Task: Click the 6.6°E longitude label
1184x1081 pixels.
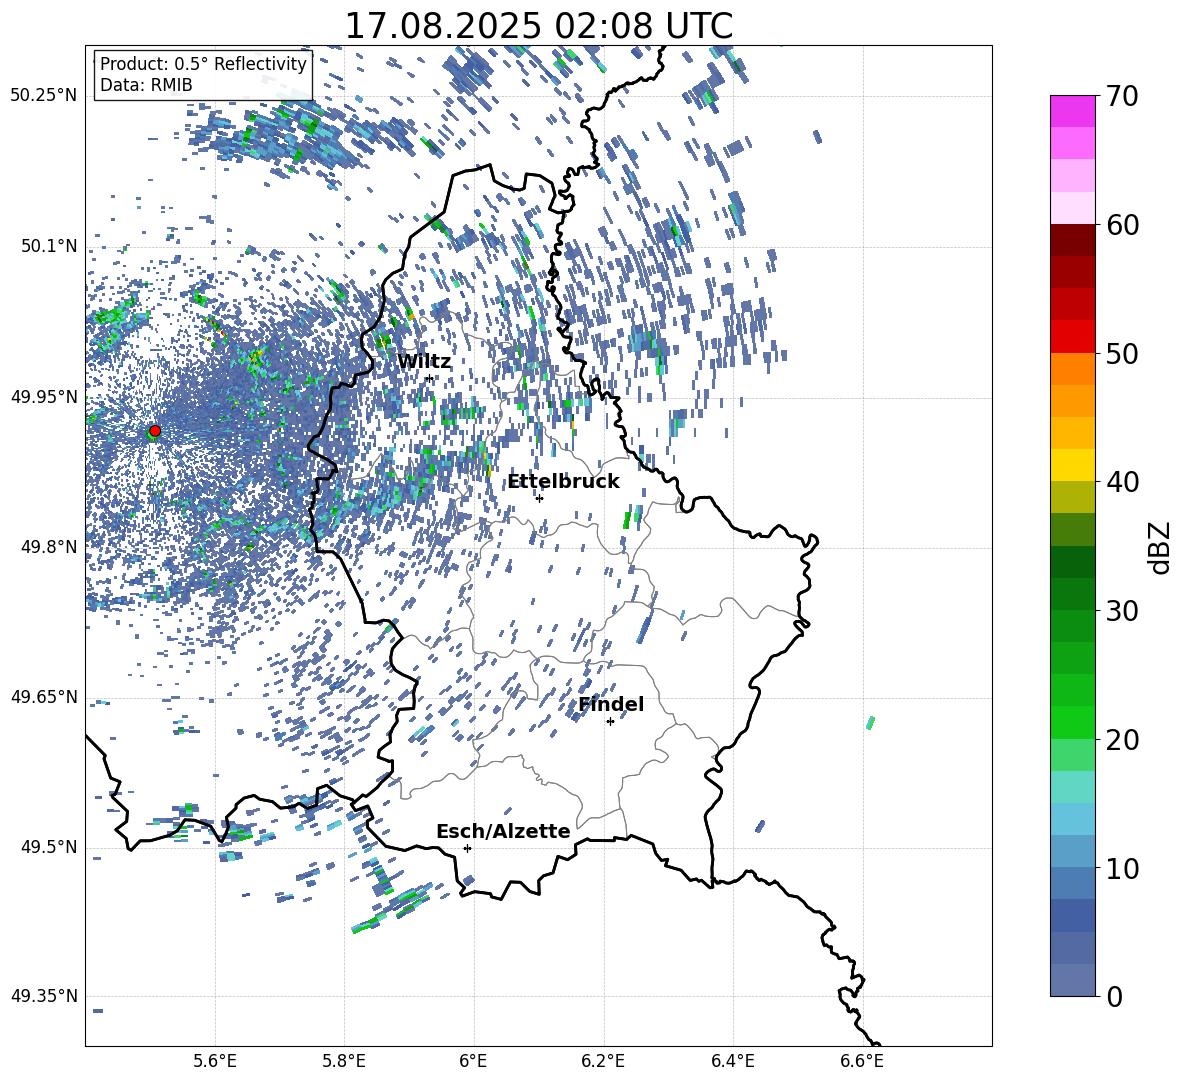Action: 862,1061
